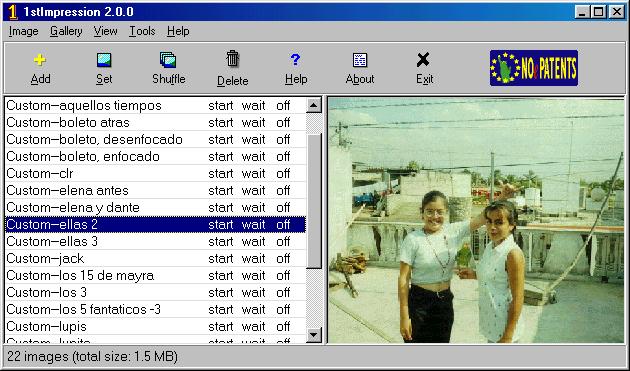The image size is (630, 371).
Task: Open the Image menu
Action: point(23,31)
